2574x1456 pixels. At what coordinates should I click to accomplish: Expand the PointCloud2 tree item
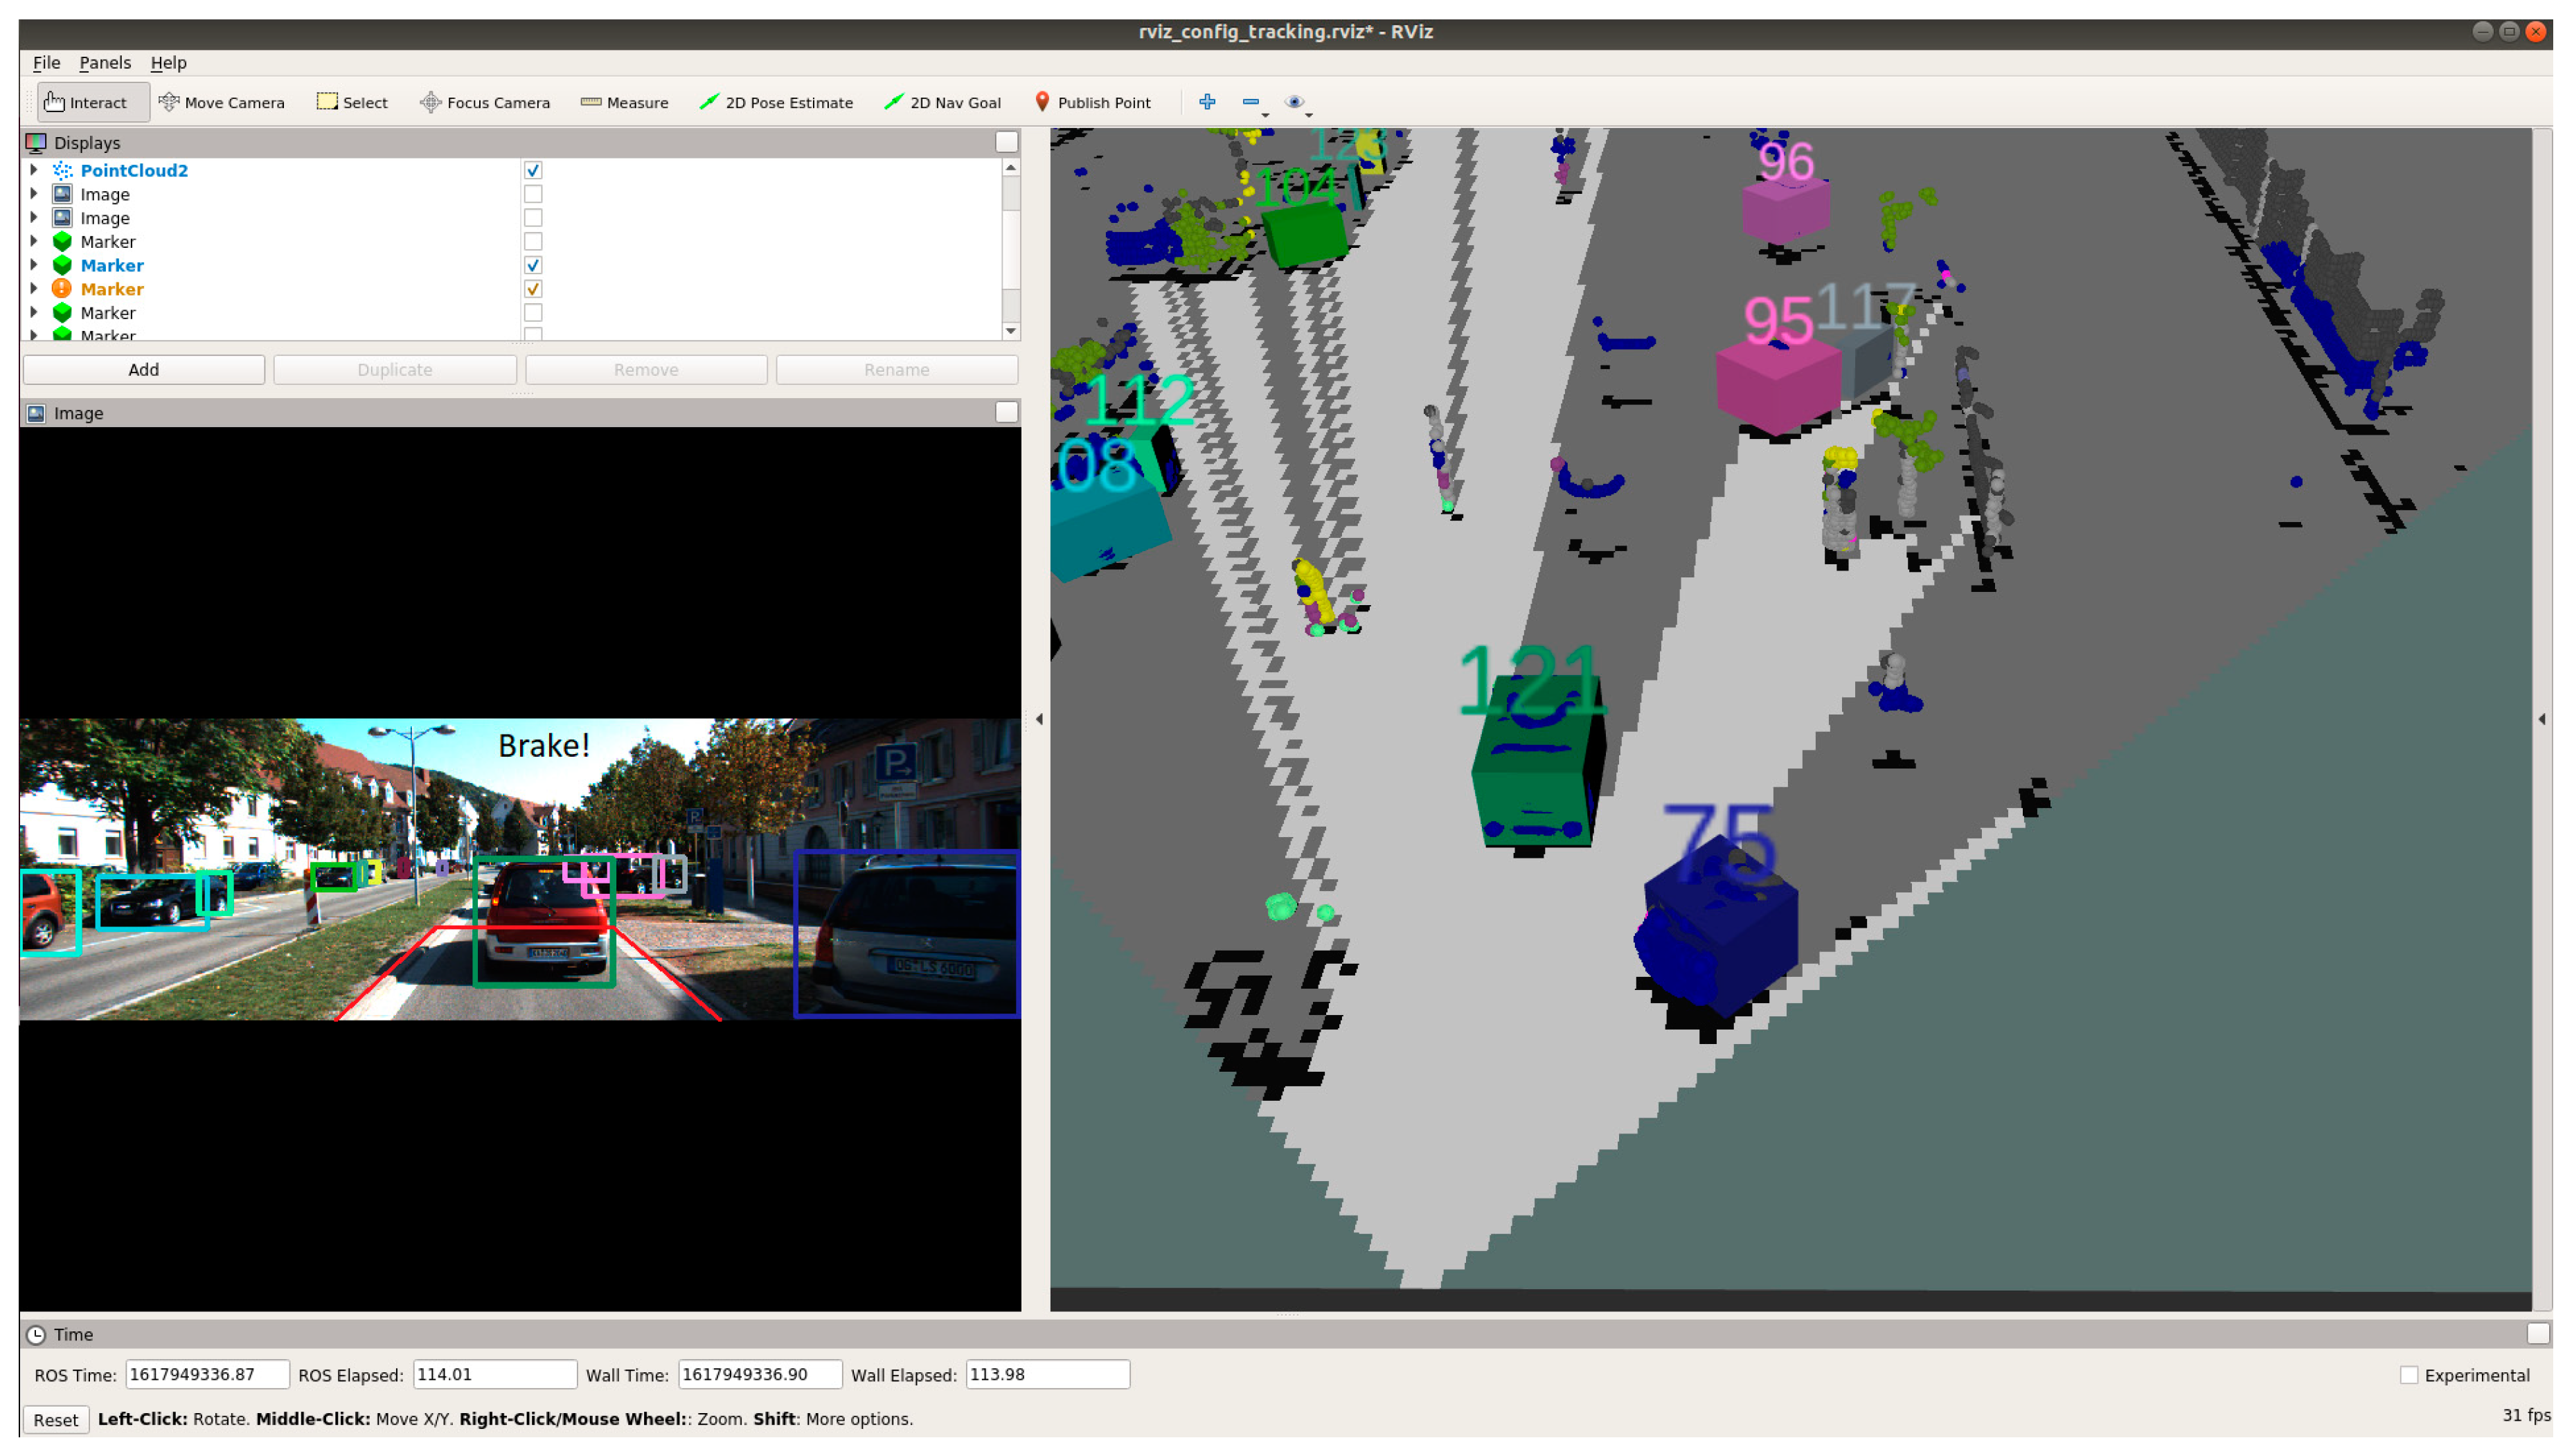pos(34,170)
